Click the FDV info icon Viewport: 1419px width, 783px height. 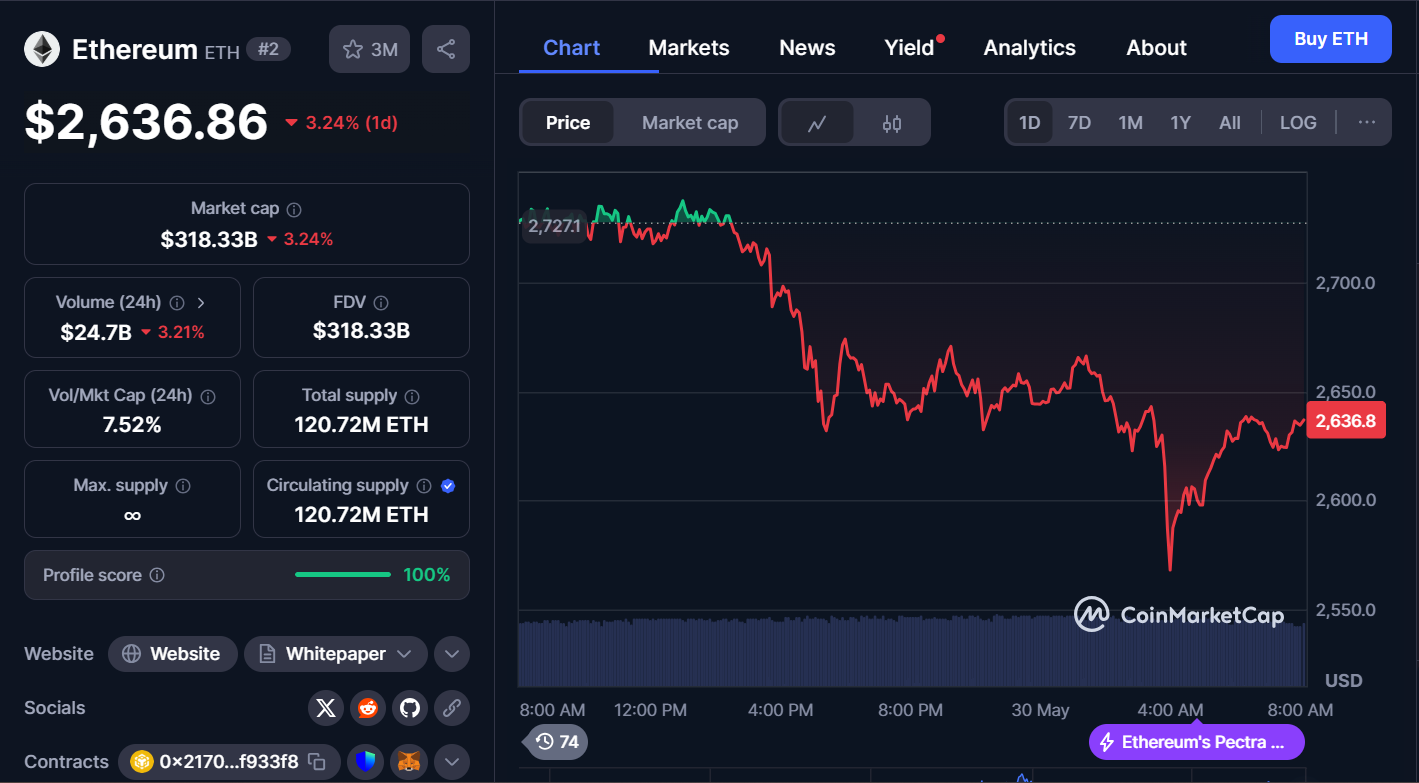coord(381,302)
